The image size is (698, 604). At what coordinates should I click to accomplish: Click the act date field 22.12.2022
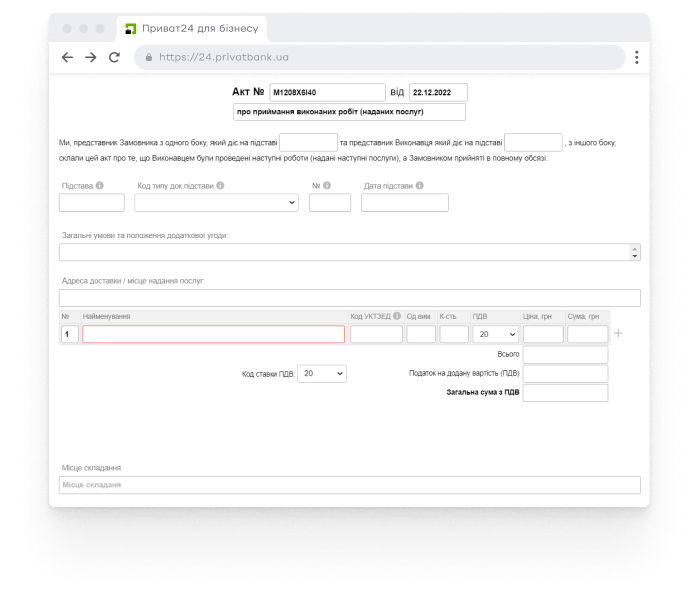[437, 93]
